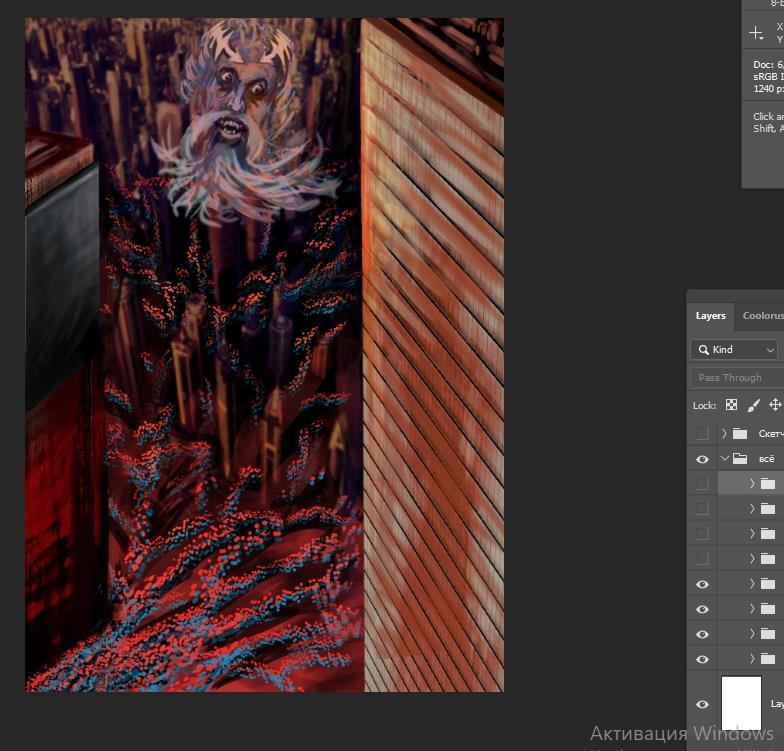Click the lock transparent pixels icon
The image size is (784, 751).
[x=731, y=405]
